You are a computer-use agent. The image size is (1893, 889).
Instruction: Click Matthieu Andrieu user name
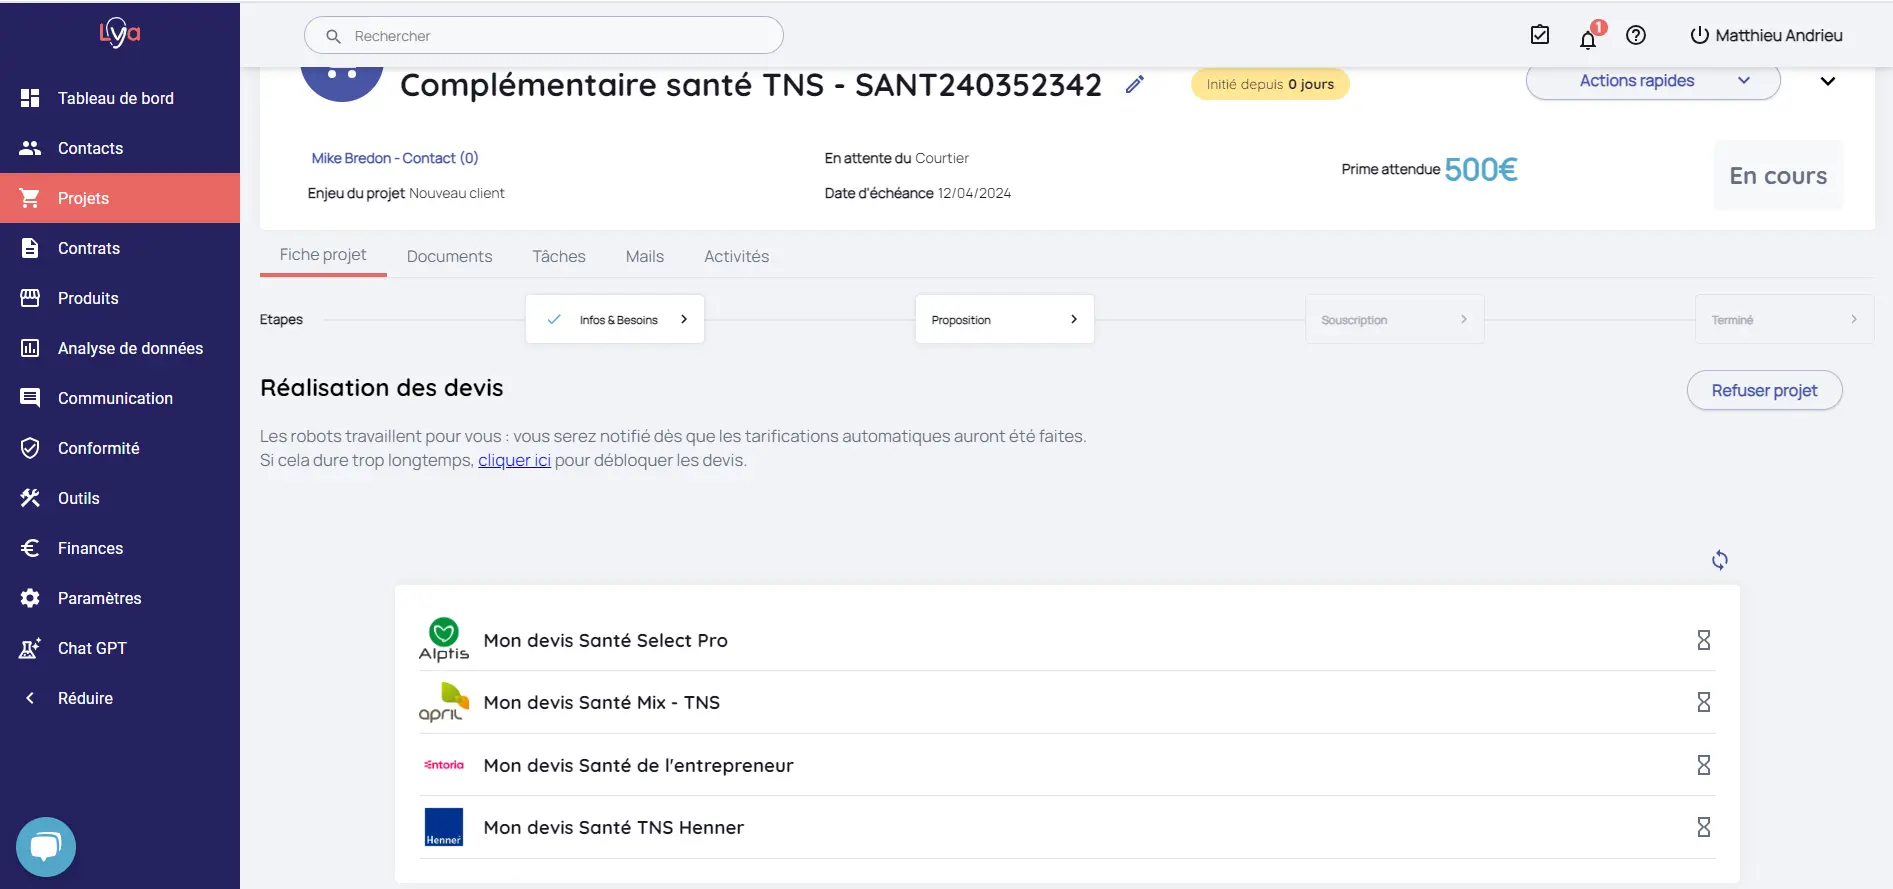[1779, 35]
